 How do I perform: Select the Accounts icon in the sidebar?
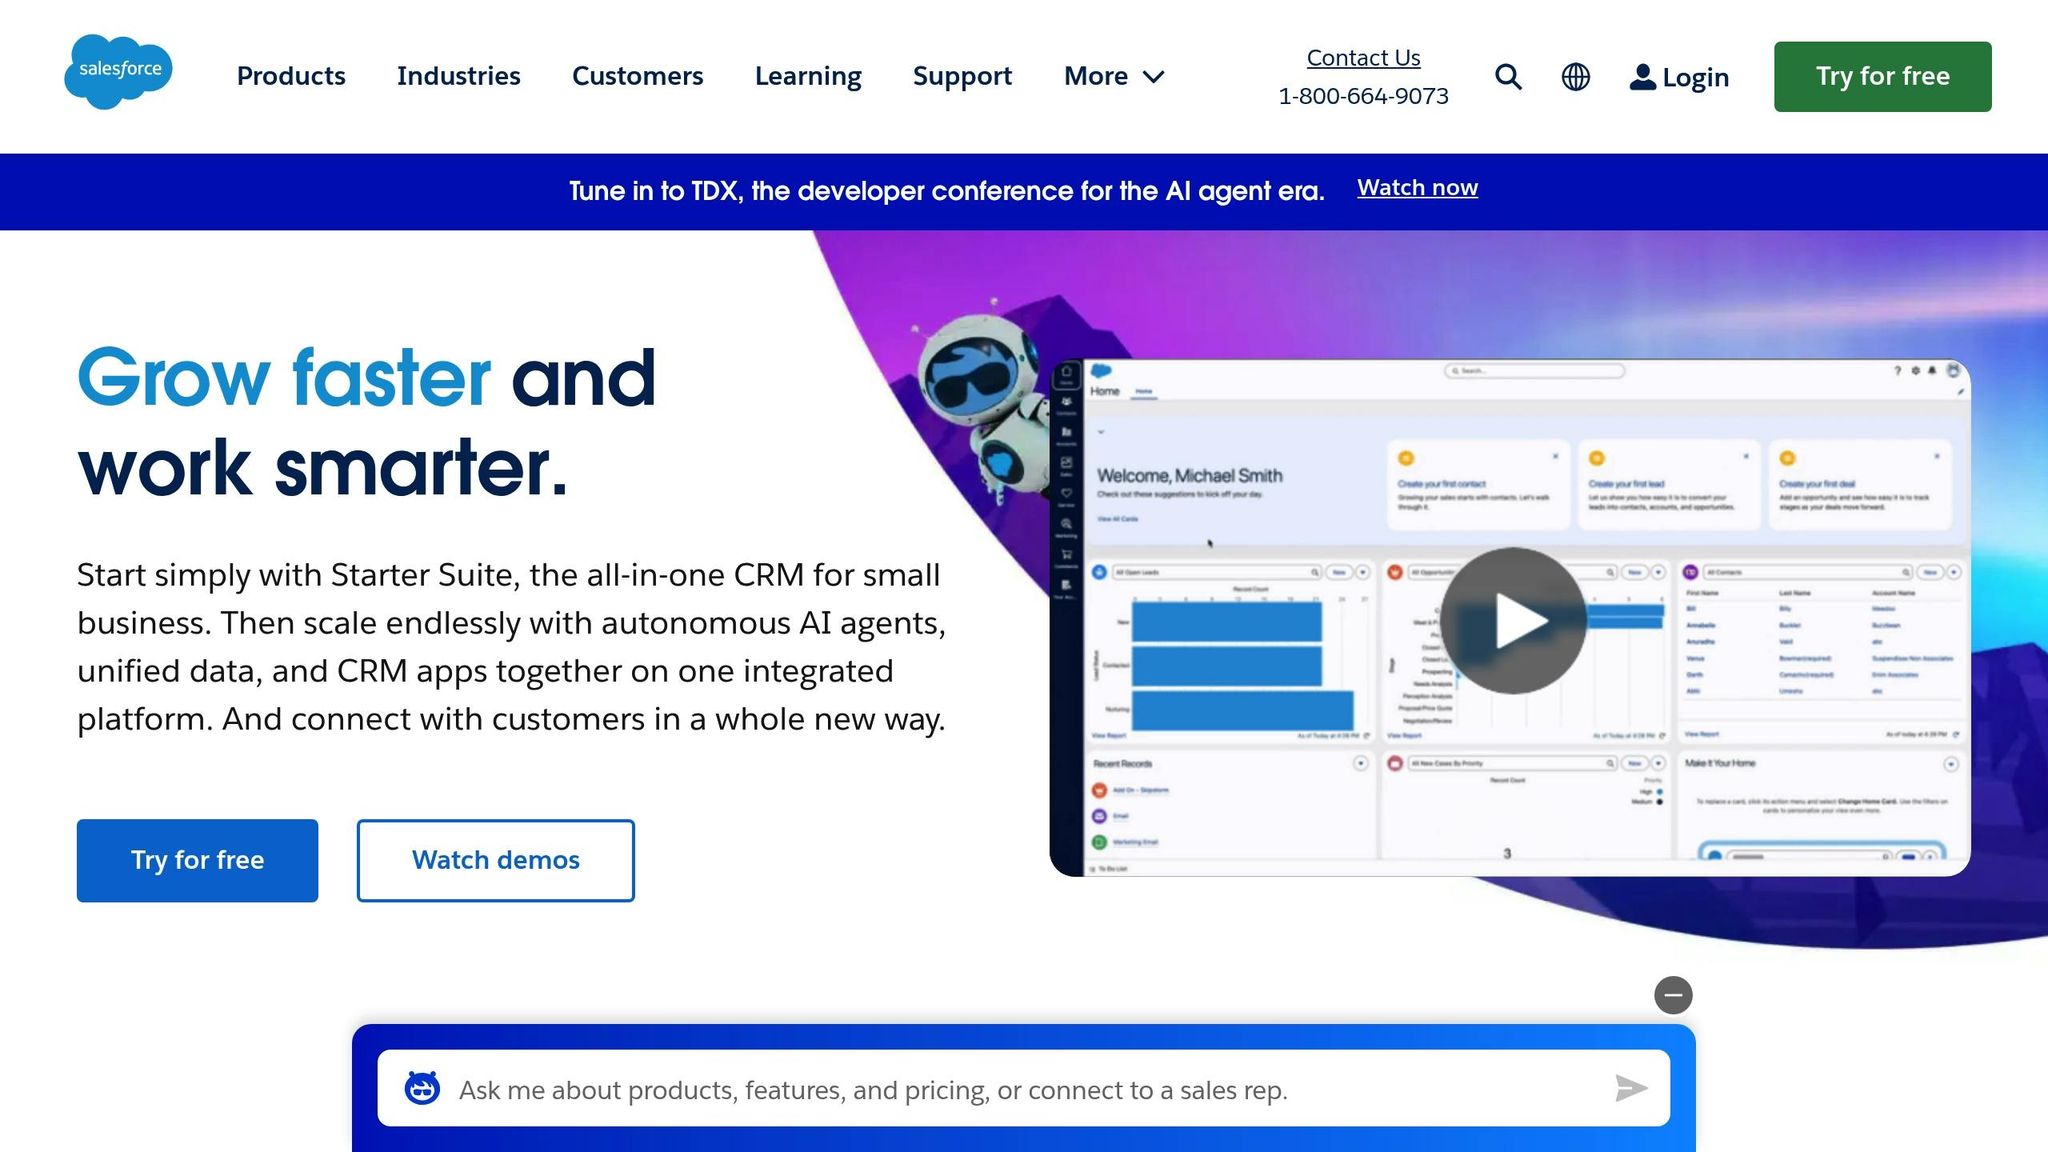point(1067,429)
